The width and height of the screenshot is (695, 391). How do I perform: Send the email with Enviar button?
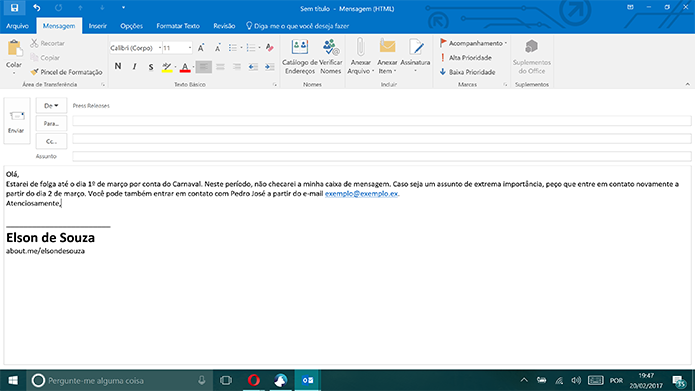tap(17, 121)
